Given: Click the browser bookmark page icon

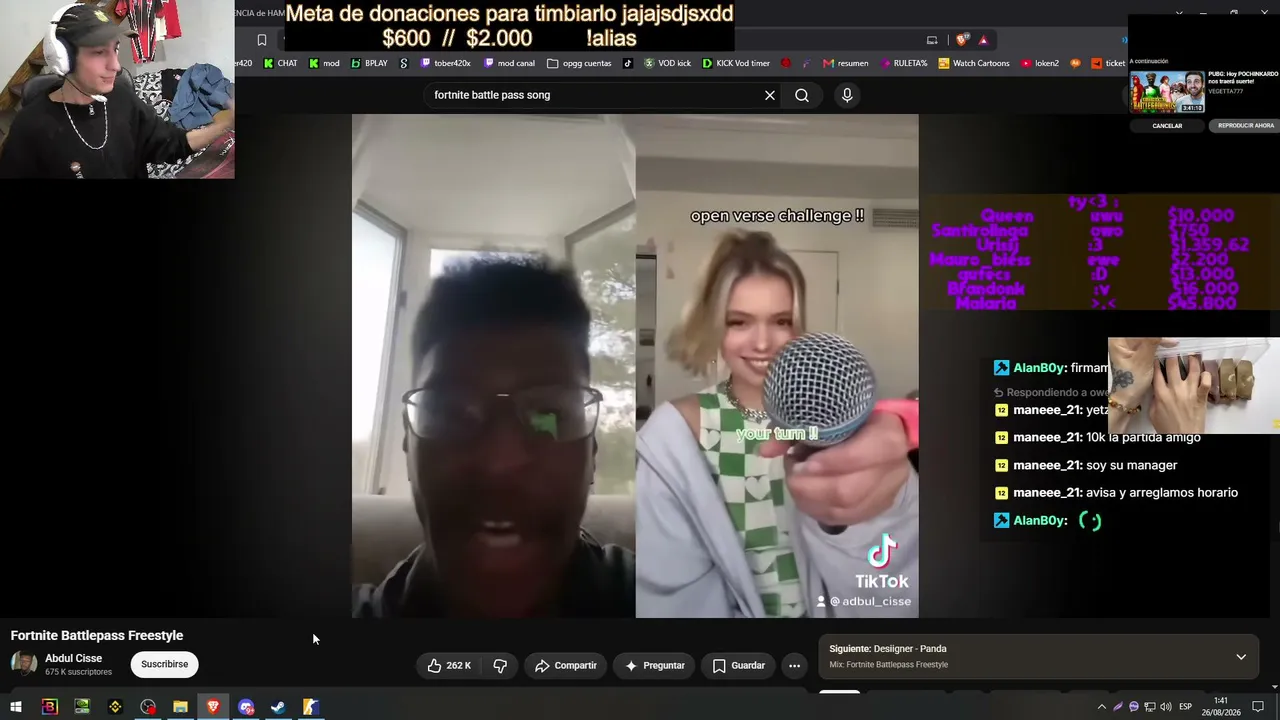Looking at the screenshot, I should 262,40.
